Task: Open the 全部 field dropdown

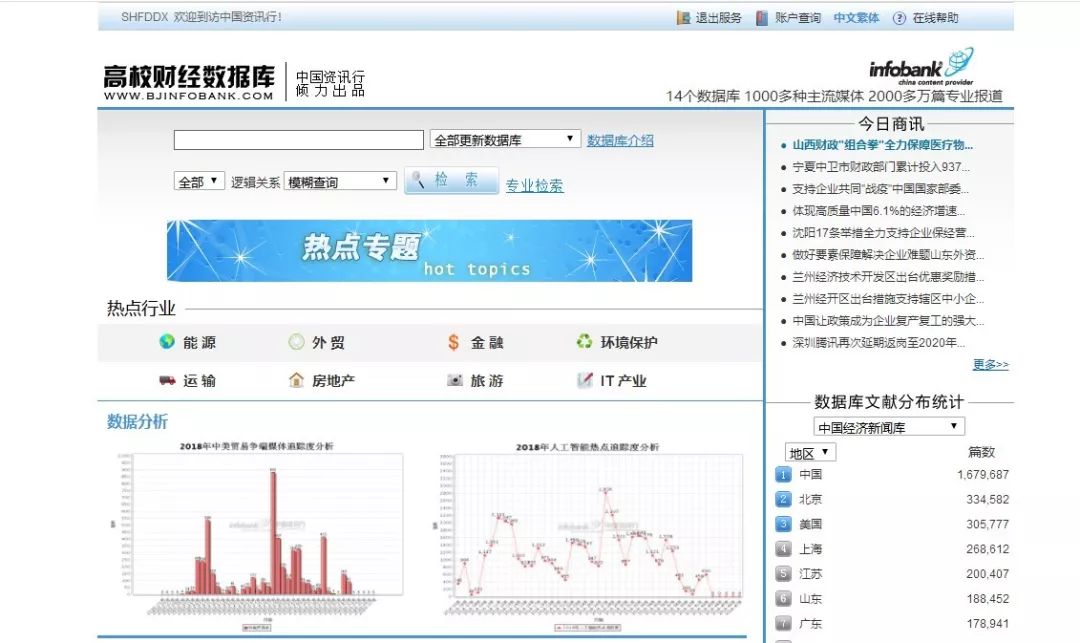Action: (199, 181)
